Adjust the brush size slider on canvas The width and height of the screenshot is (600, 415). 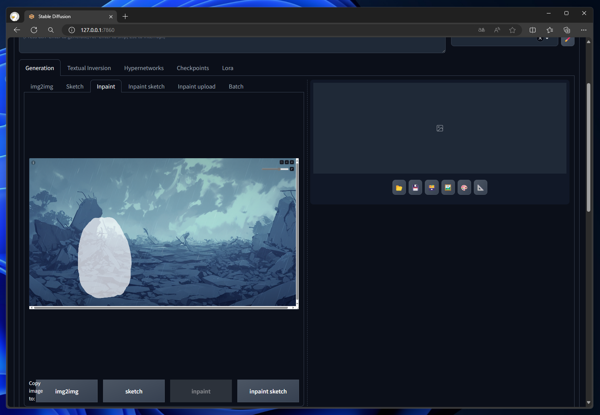[x=275, y=169]
